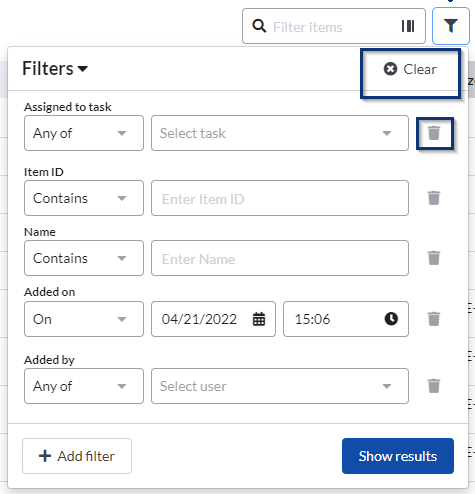The image size is (475, 494).
Task: Open the Added on 'On' operator dropdown
Action: [84, 319]
